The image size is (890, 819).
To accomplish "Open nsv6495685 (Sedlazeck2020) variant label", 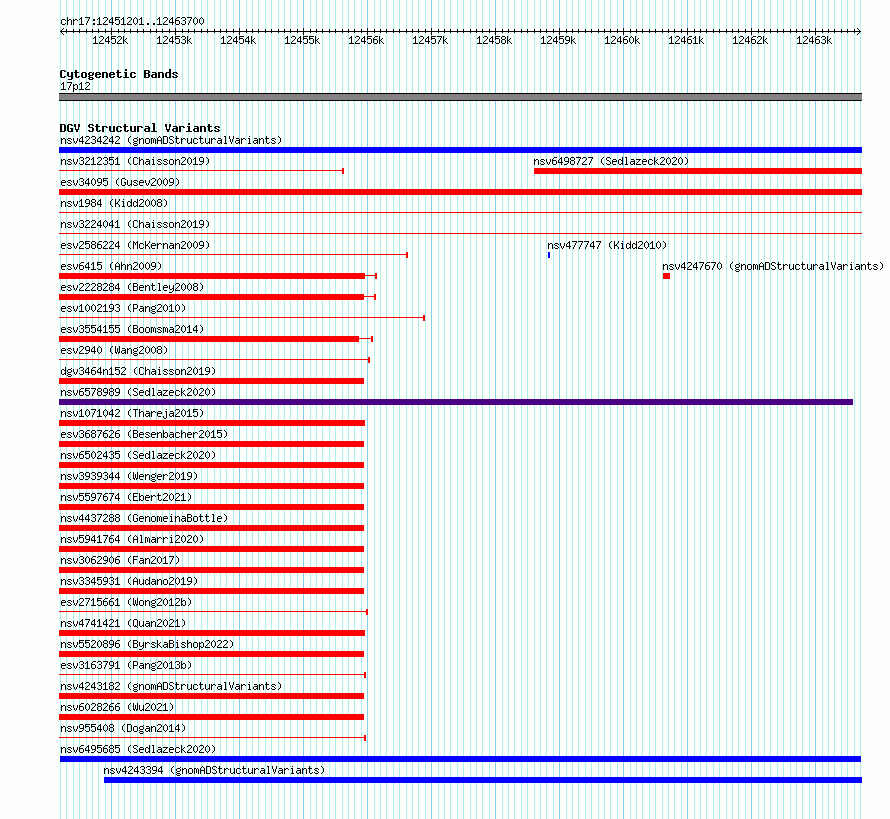I will (x=138, y=749).
